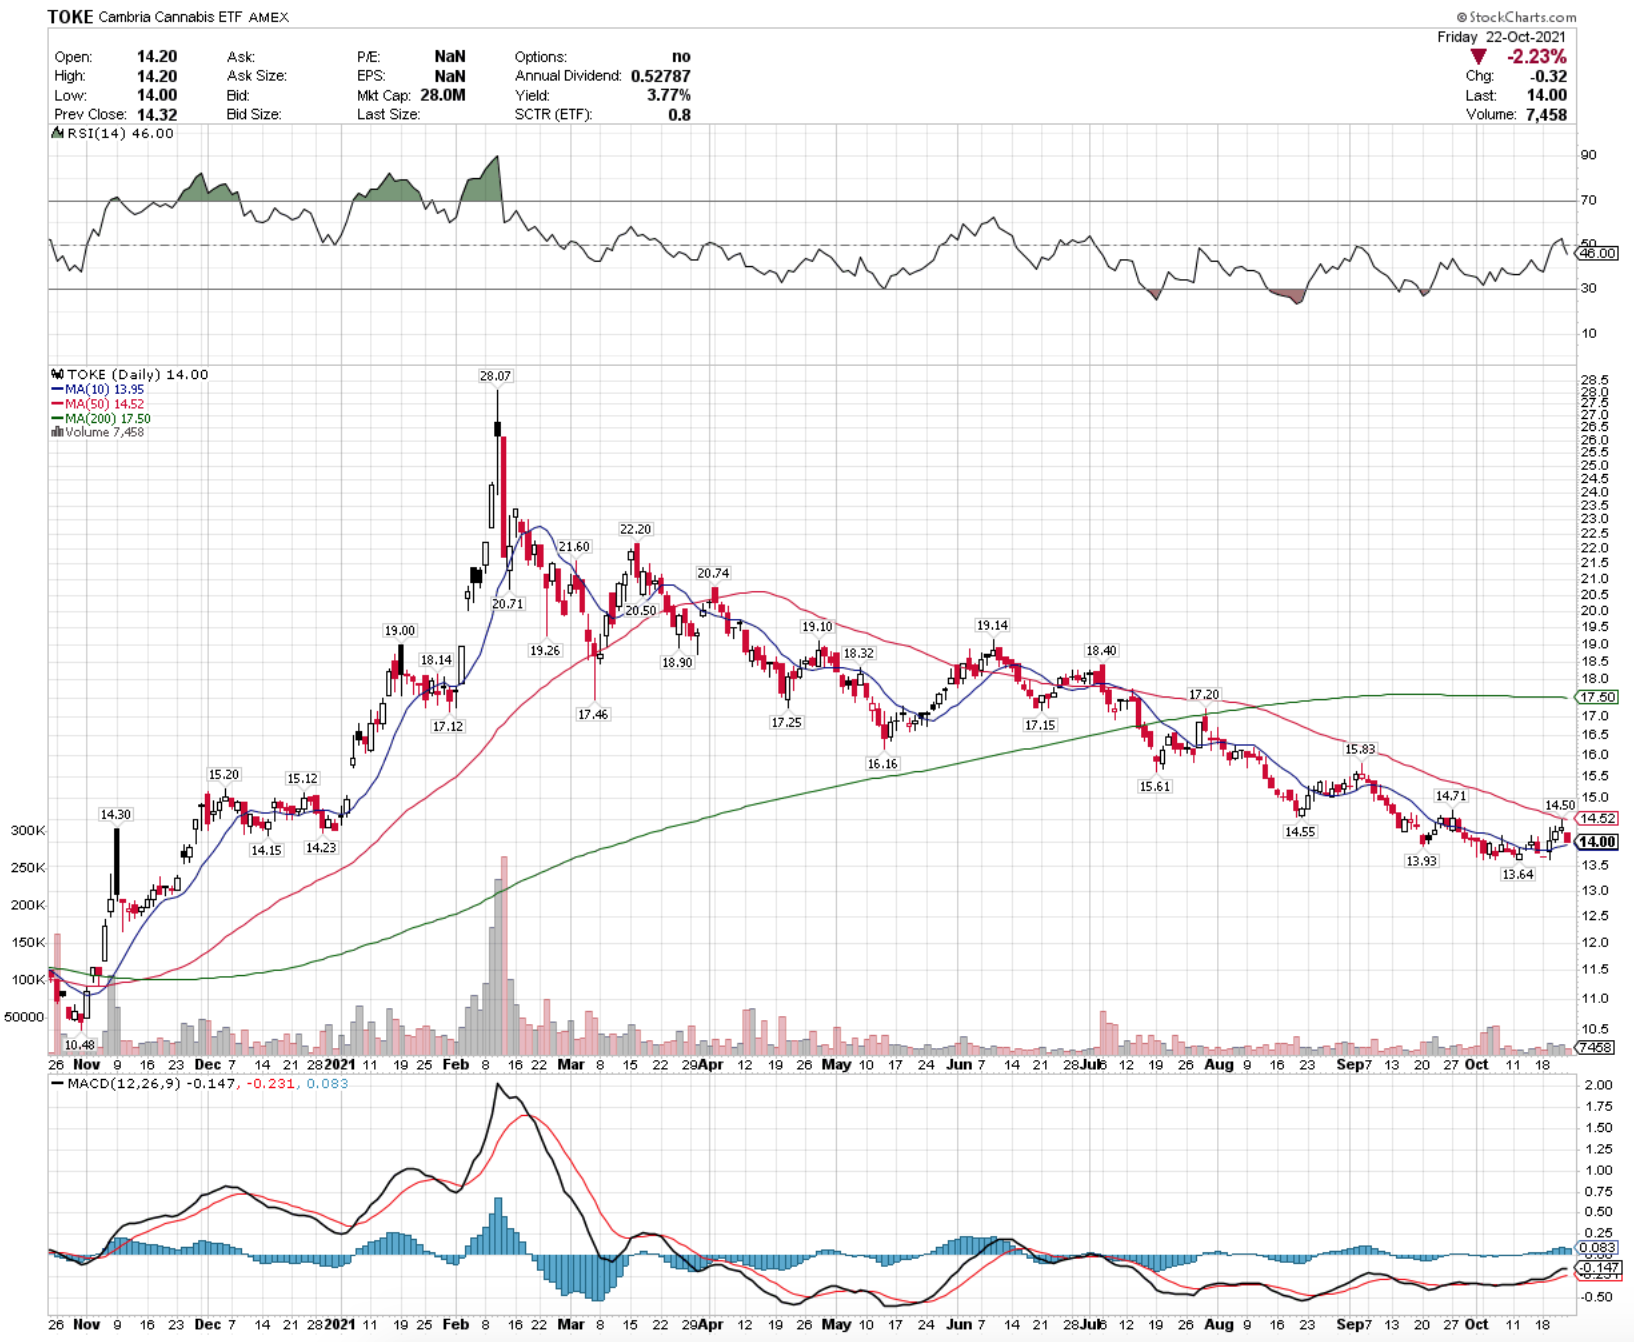Click the green 17.50 MA(200) axis tag
The image size is (1634, 1342).
point(1597,697)
